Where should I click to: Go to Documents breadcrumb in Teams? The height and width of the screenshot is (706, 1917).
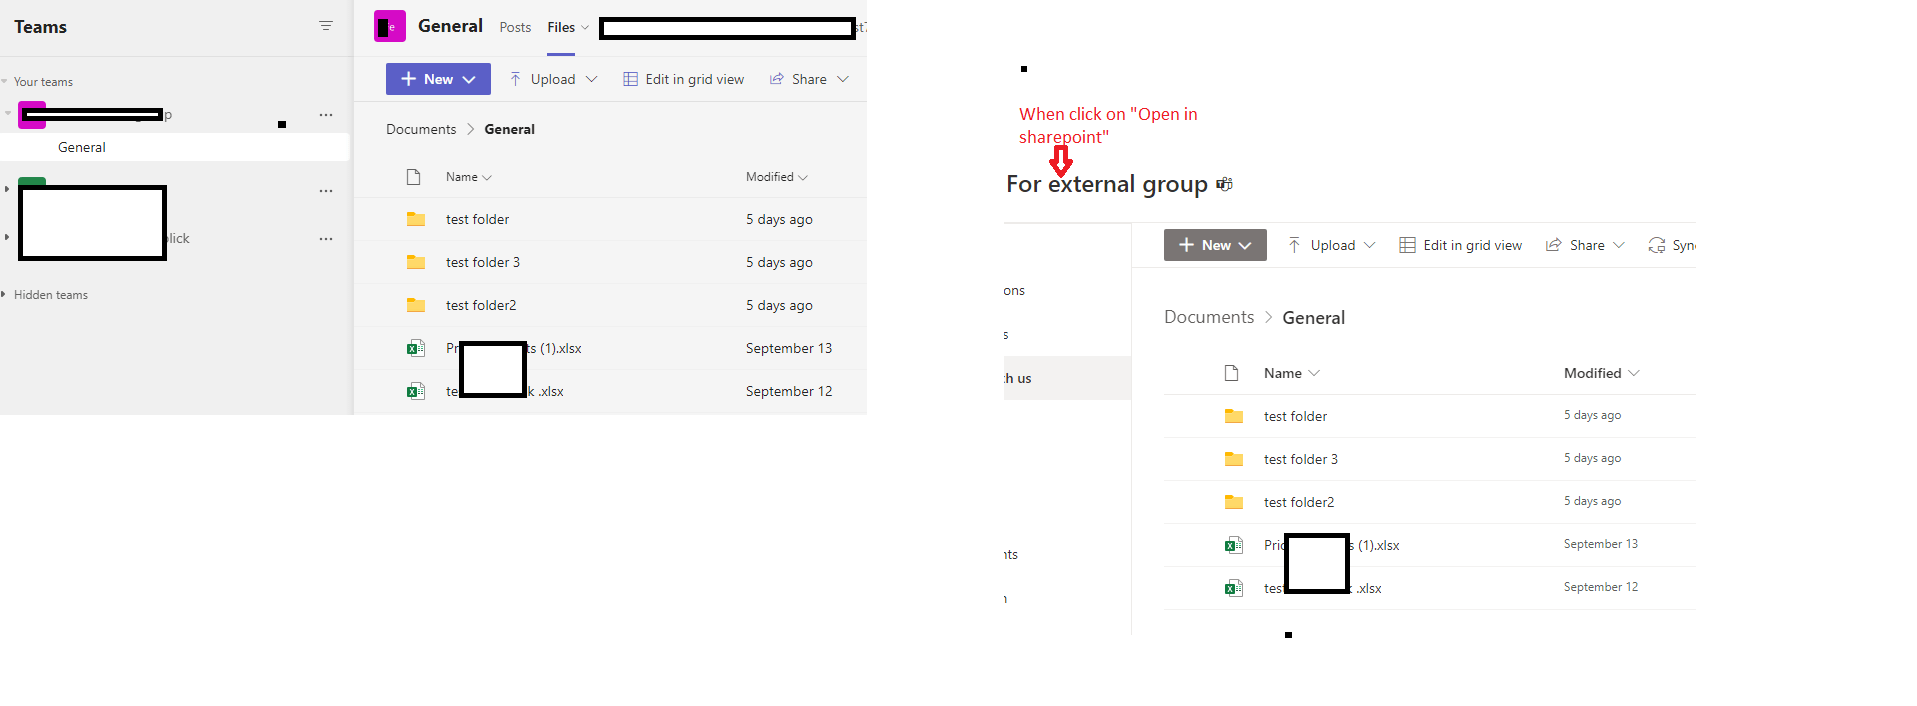(x=421, y=129)
